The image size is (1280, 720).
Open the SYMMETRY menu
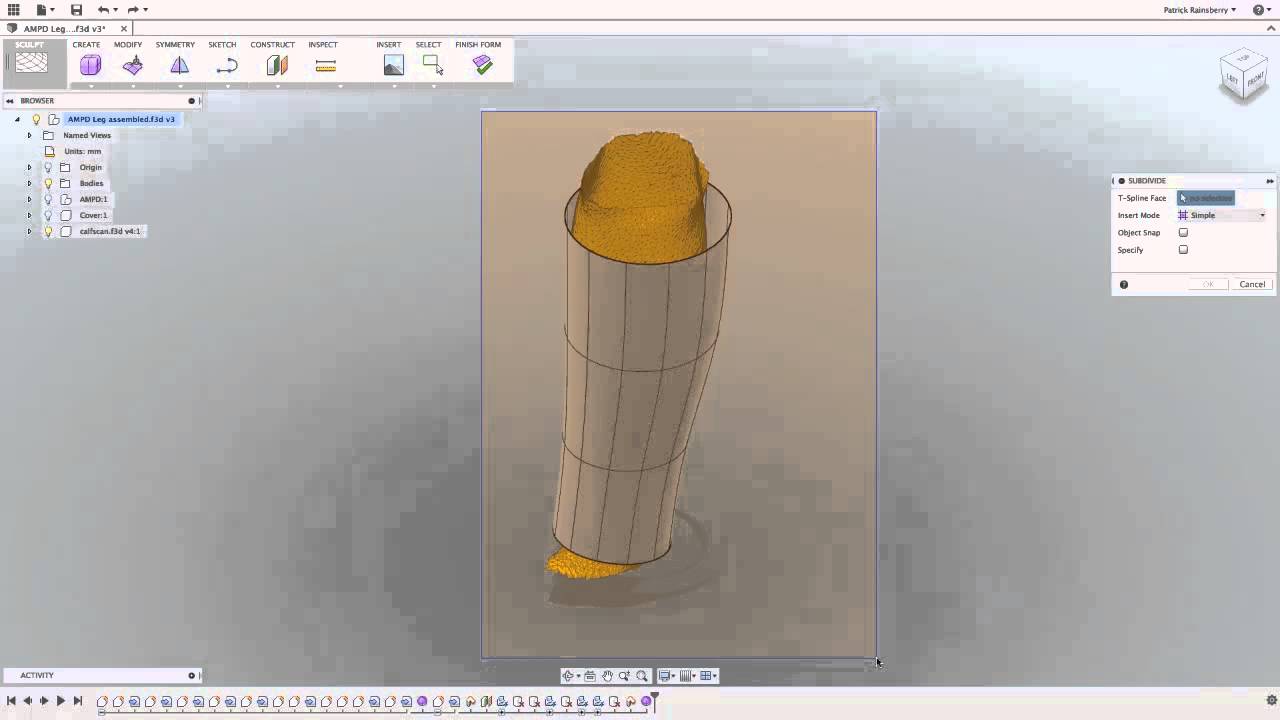coord(175,45)
